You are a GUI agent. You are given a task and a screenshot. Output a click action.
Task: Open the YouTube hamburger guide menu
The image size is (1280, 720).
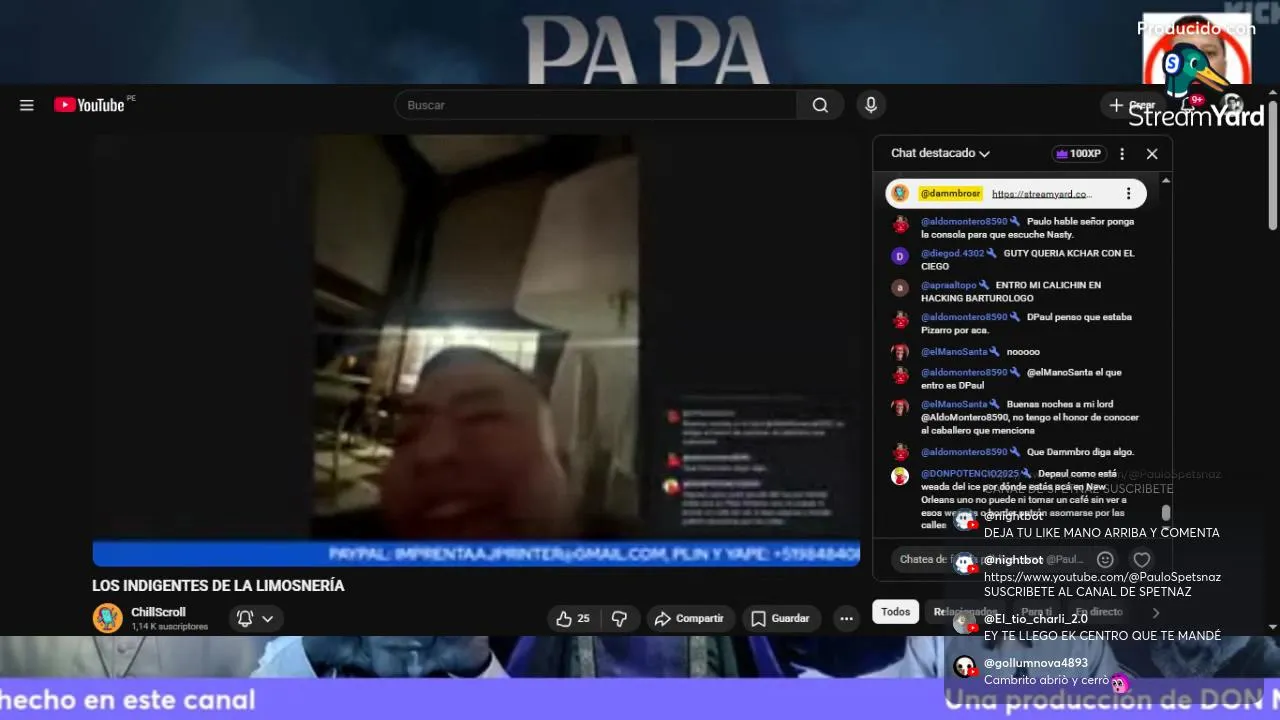point(27,105)
